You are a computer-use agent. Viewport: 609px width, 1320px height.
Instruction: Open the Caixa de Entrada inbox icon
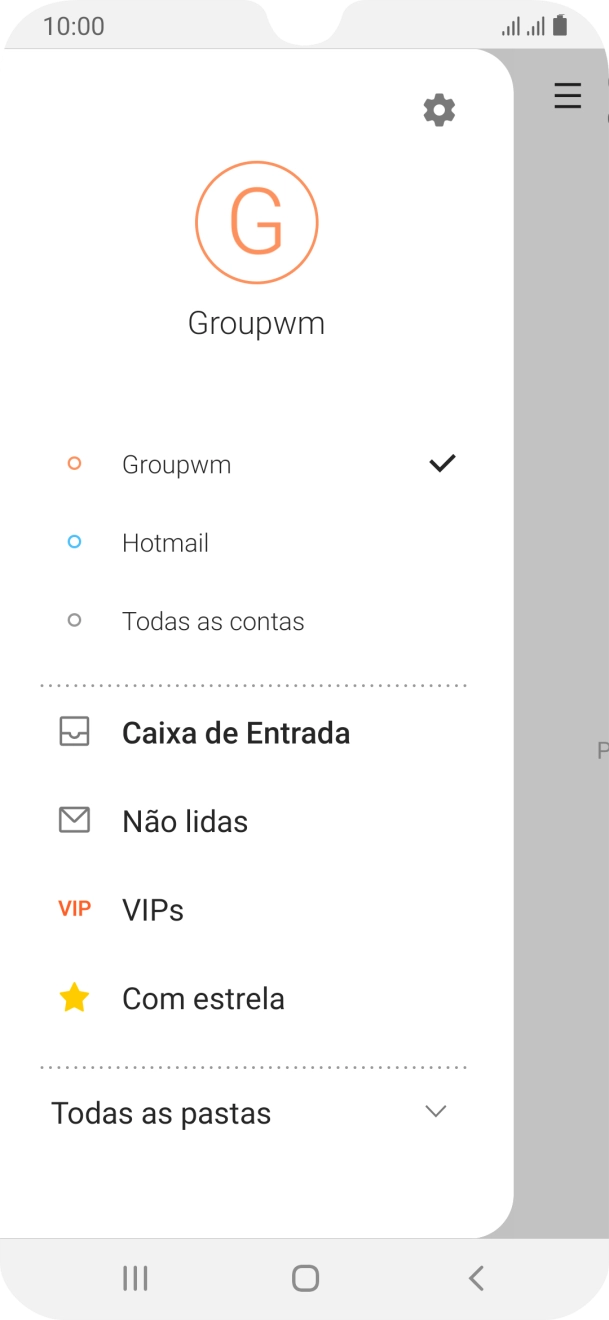pos(75,732)
